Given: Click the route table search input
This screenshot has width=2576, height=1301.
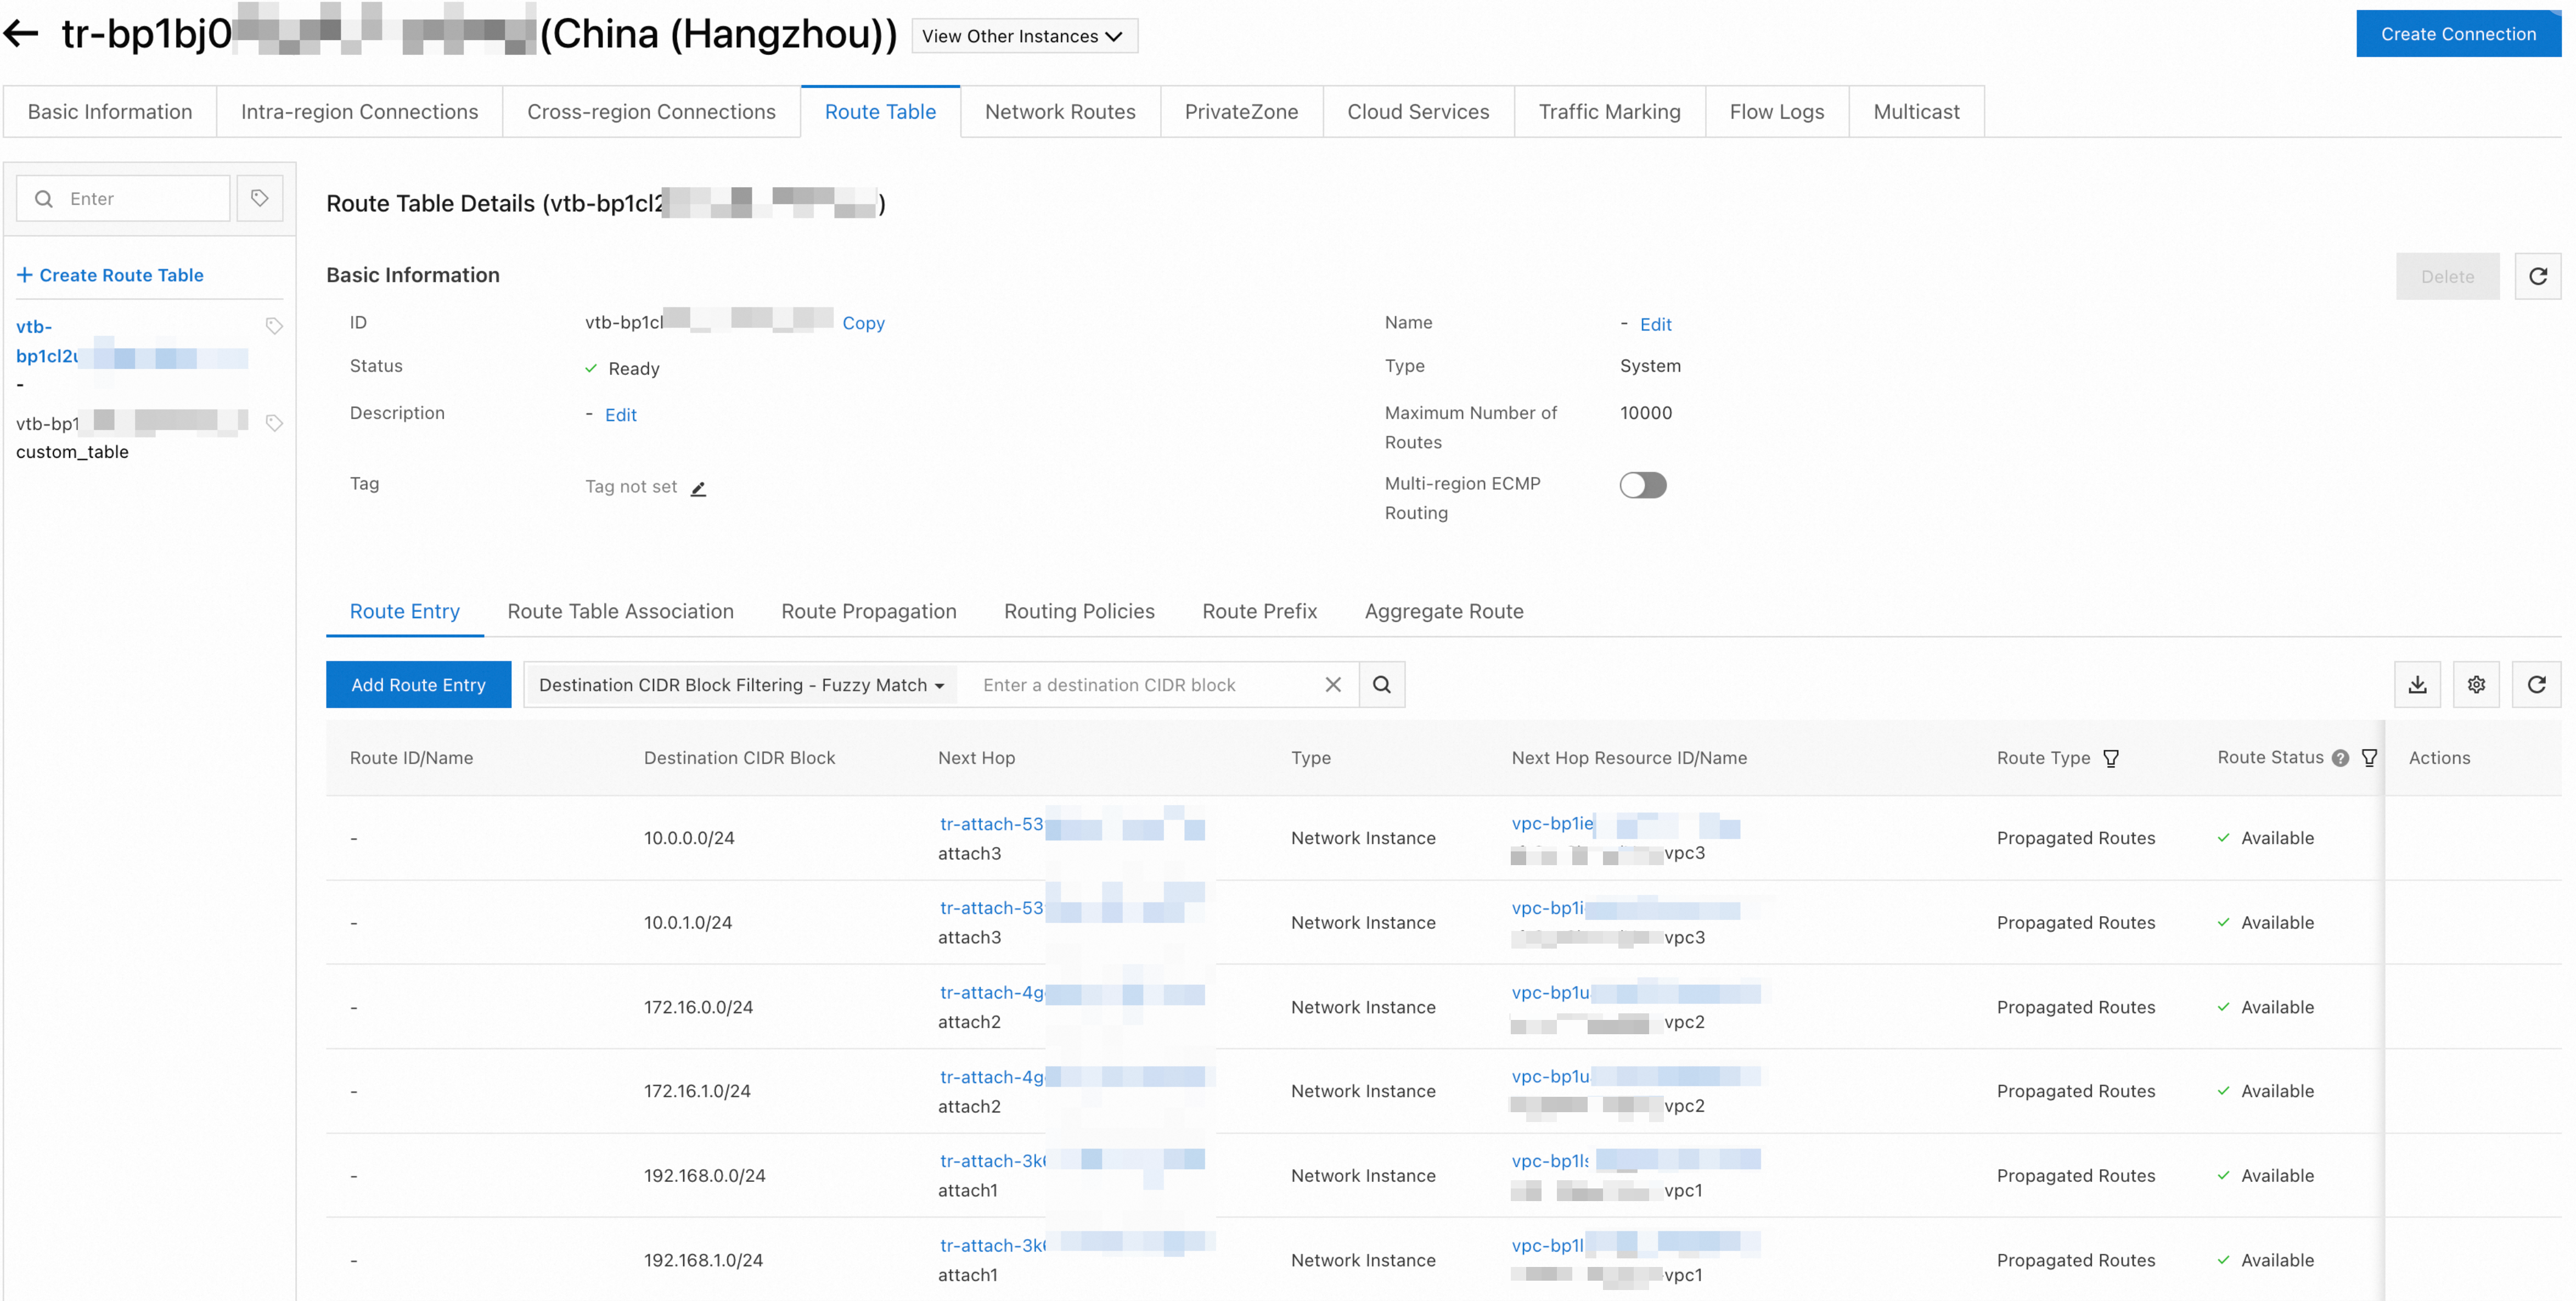Looking at the screenshot, I should click(140, 198).
